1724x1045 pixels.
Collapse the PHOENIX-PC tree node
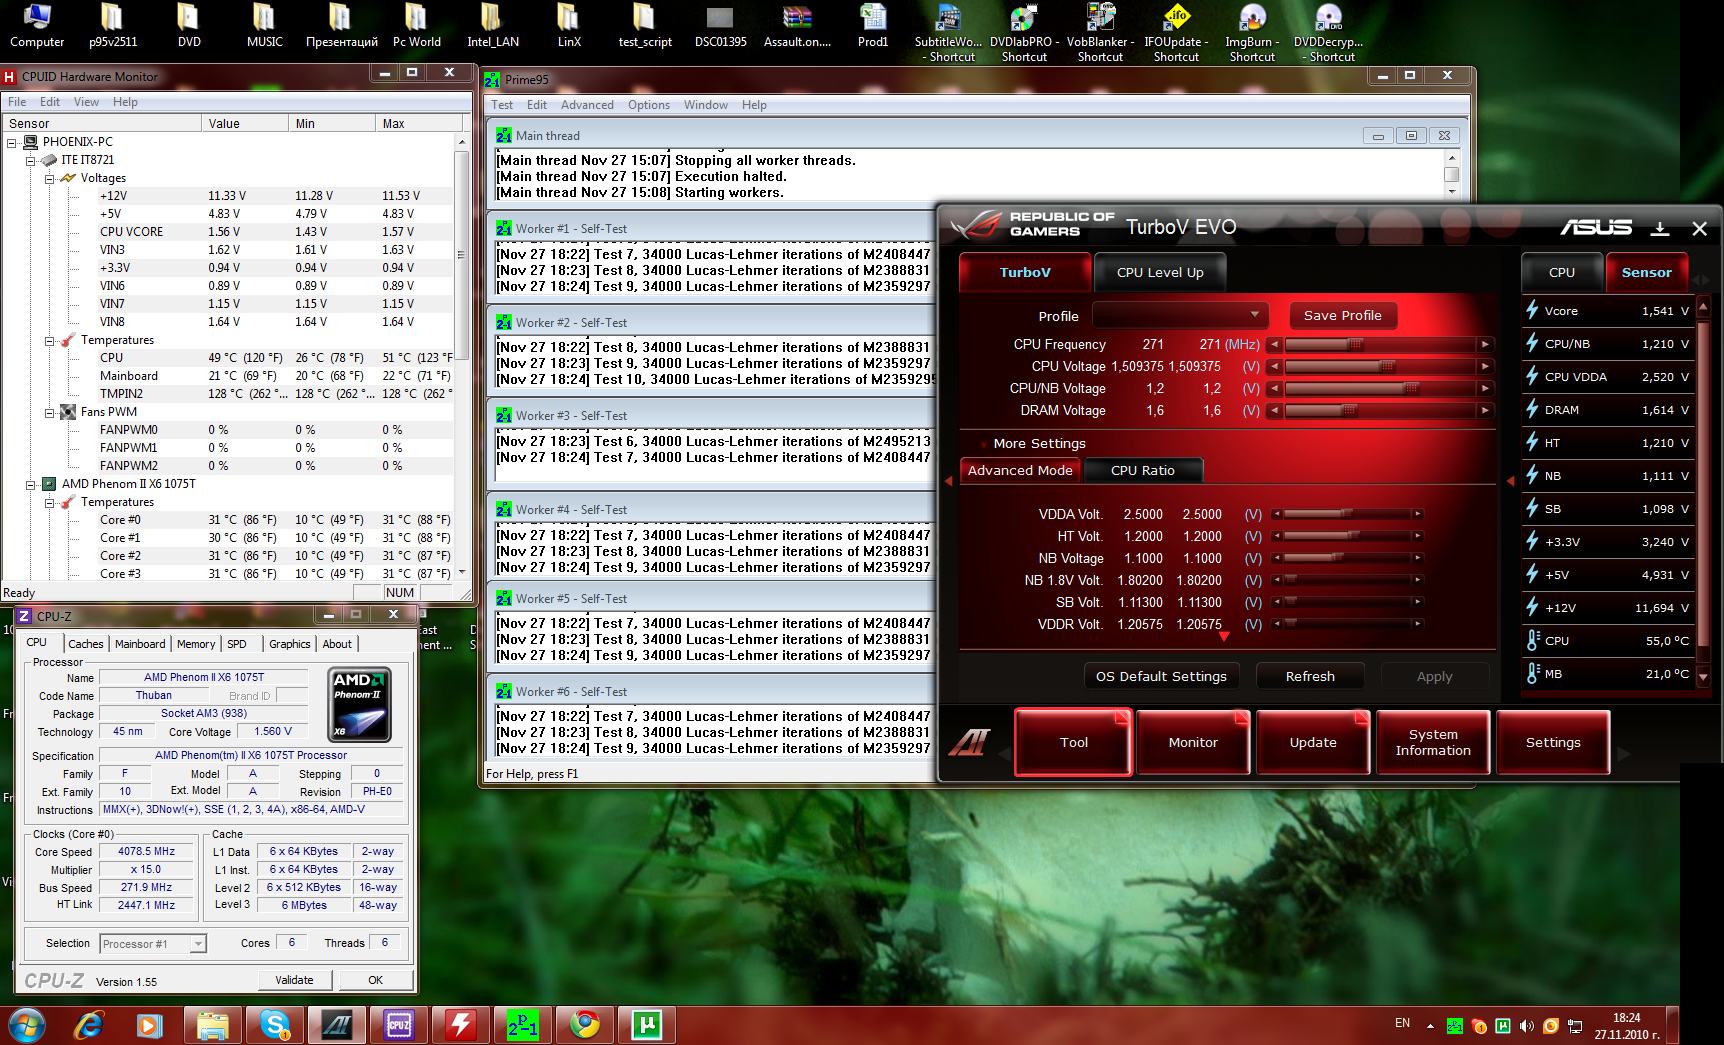12,142
